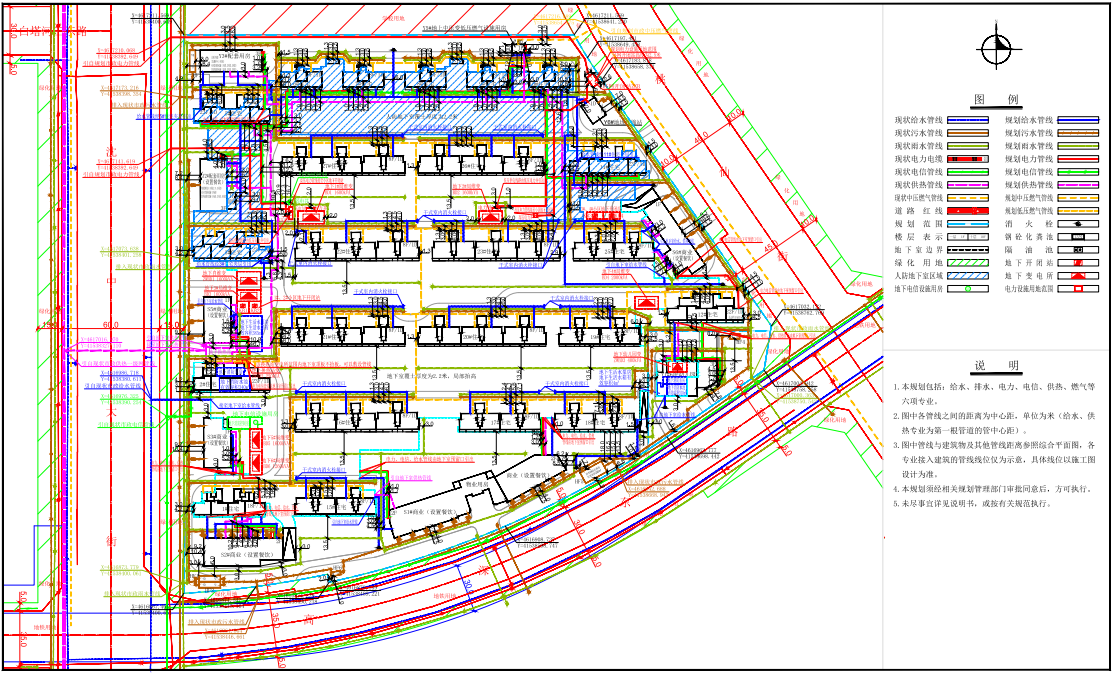Click the 地下电信设施用房 green circle symbol
This screenshot has height=673, width=1113.
(968, 288)
